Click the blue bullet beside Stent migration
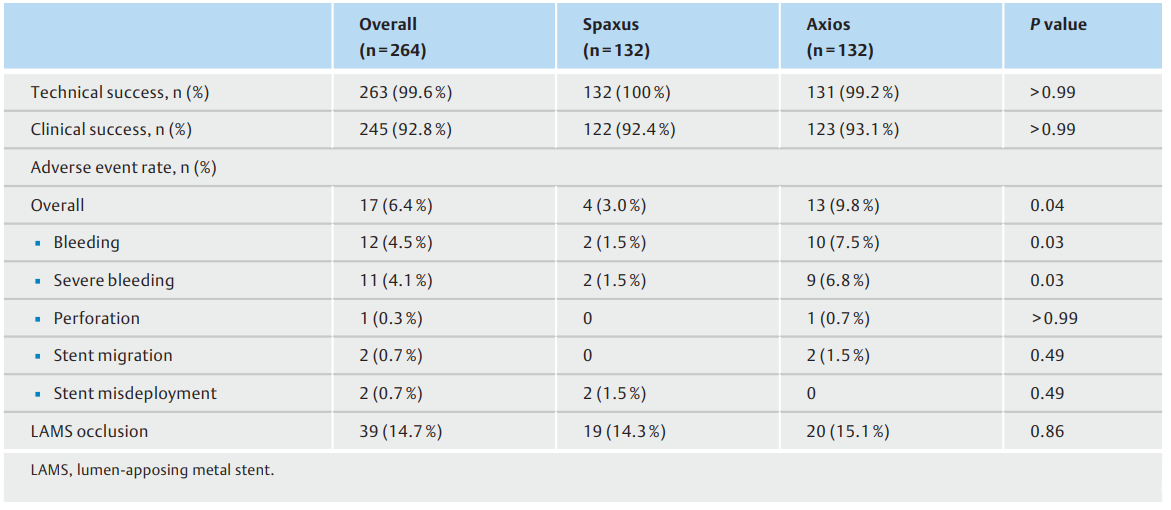1171x510 pixels. (x=37, y=356)
